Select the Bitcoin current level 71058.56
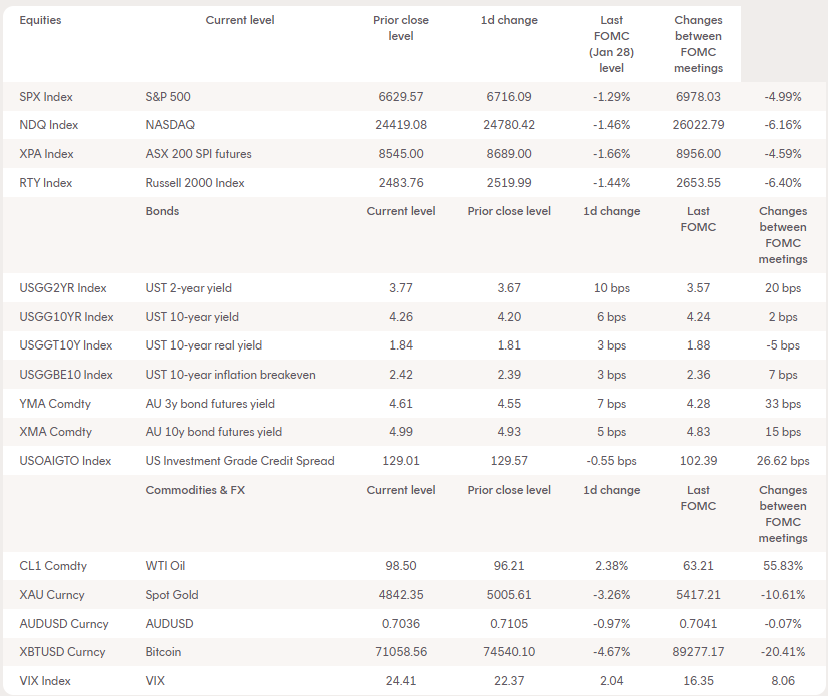Image resolution: width=828 pixels, height=696 pixels. pyautogui.click(x=400, y=653)
